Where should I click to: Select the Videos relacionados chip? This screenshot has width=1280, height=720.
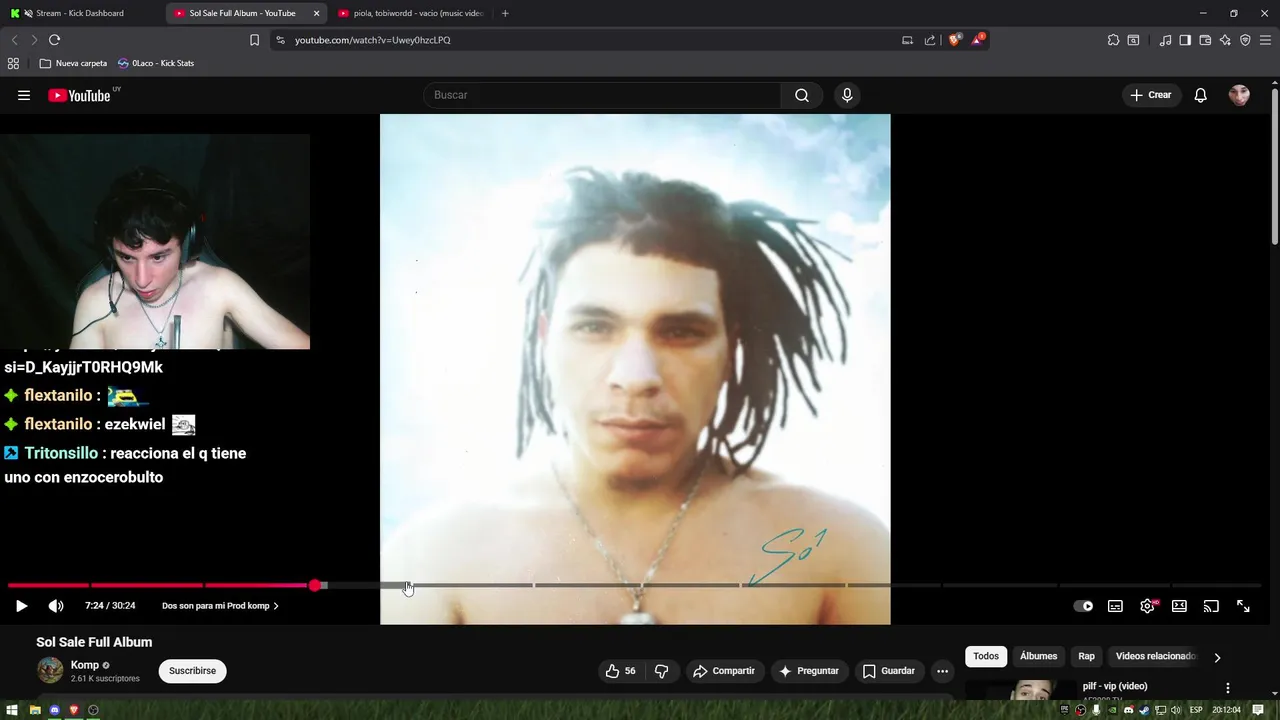[x=1156, y=656]
